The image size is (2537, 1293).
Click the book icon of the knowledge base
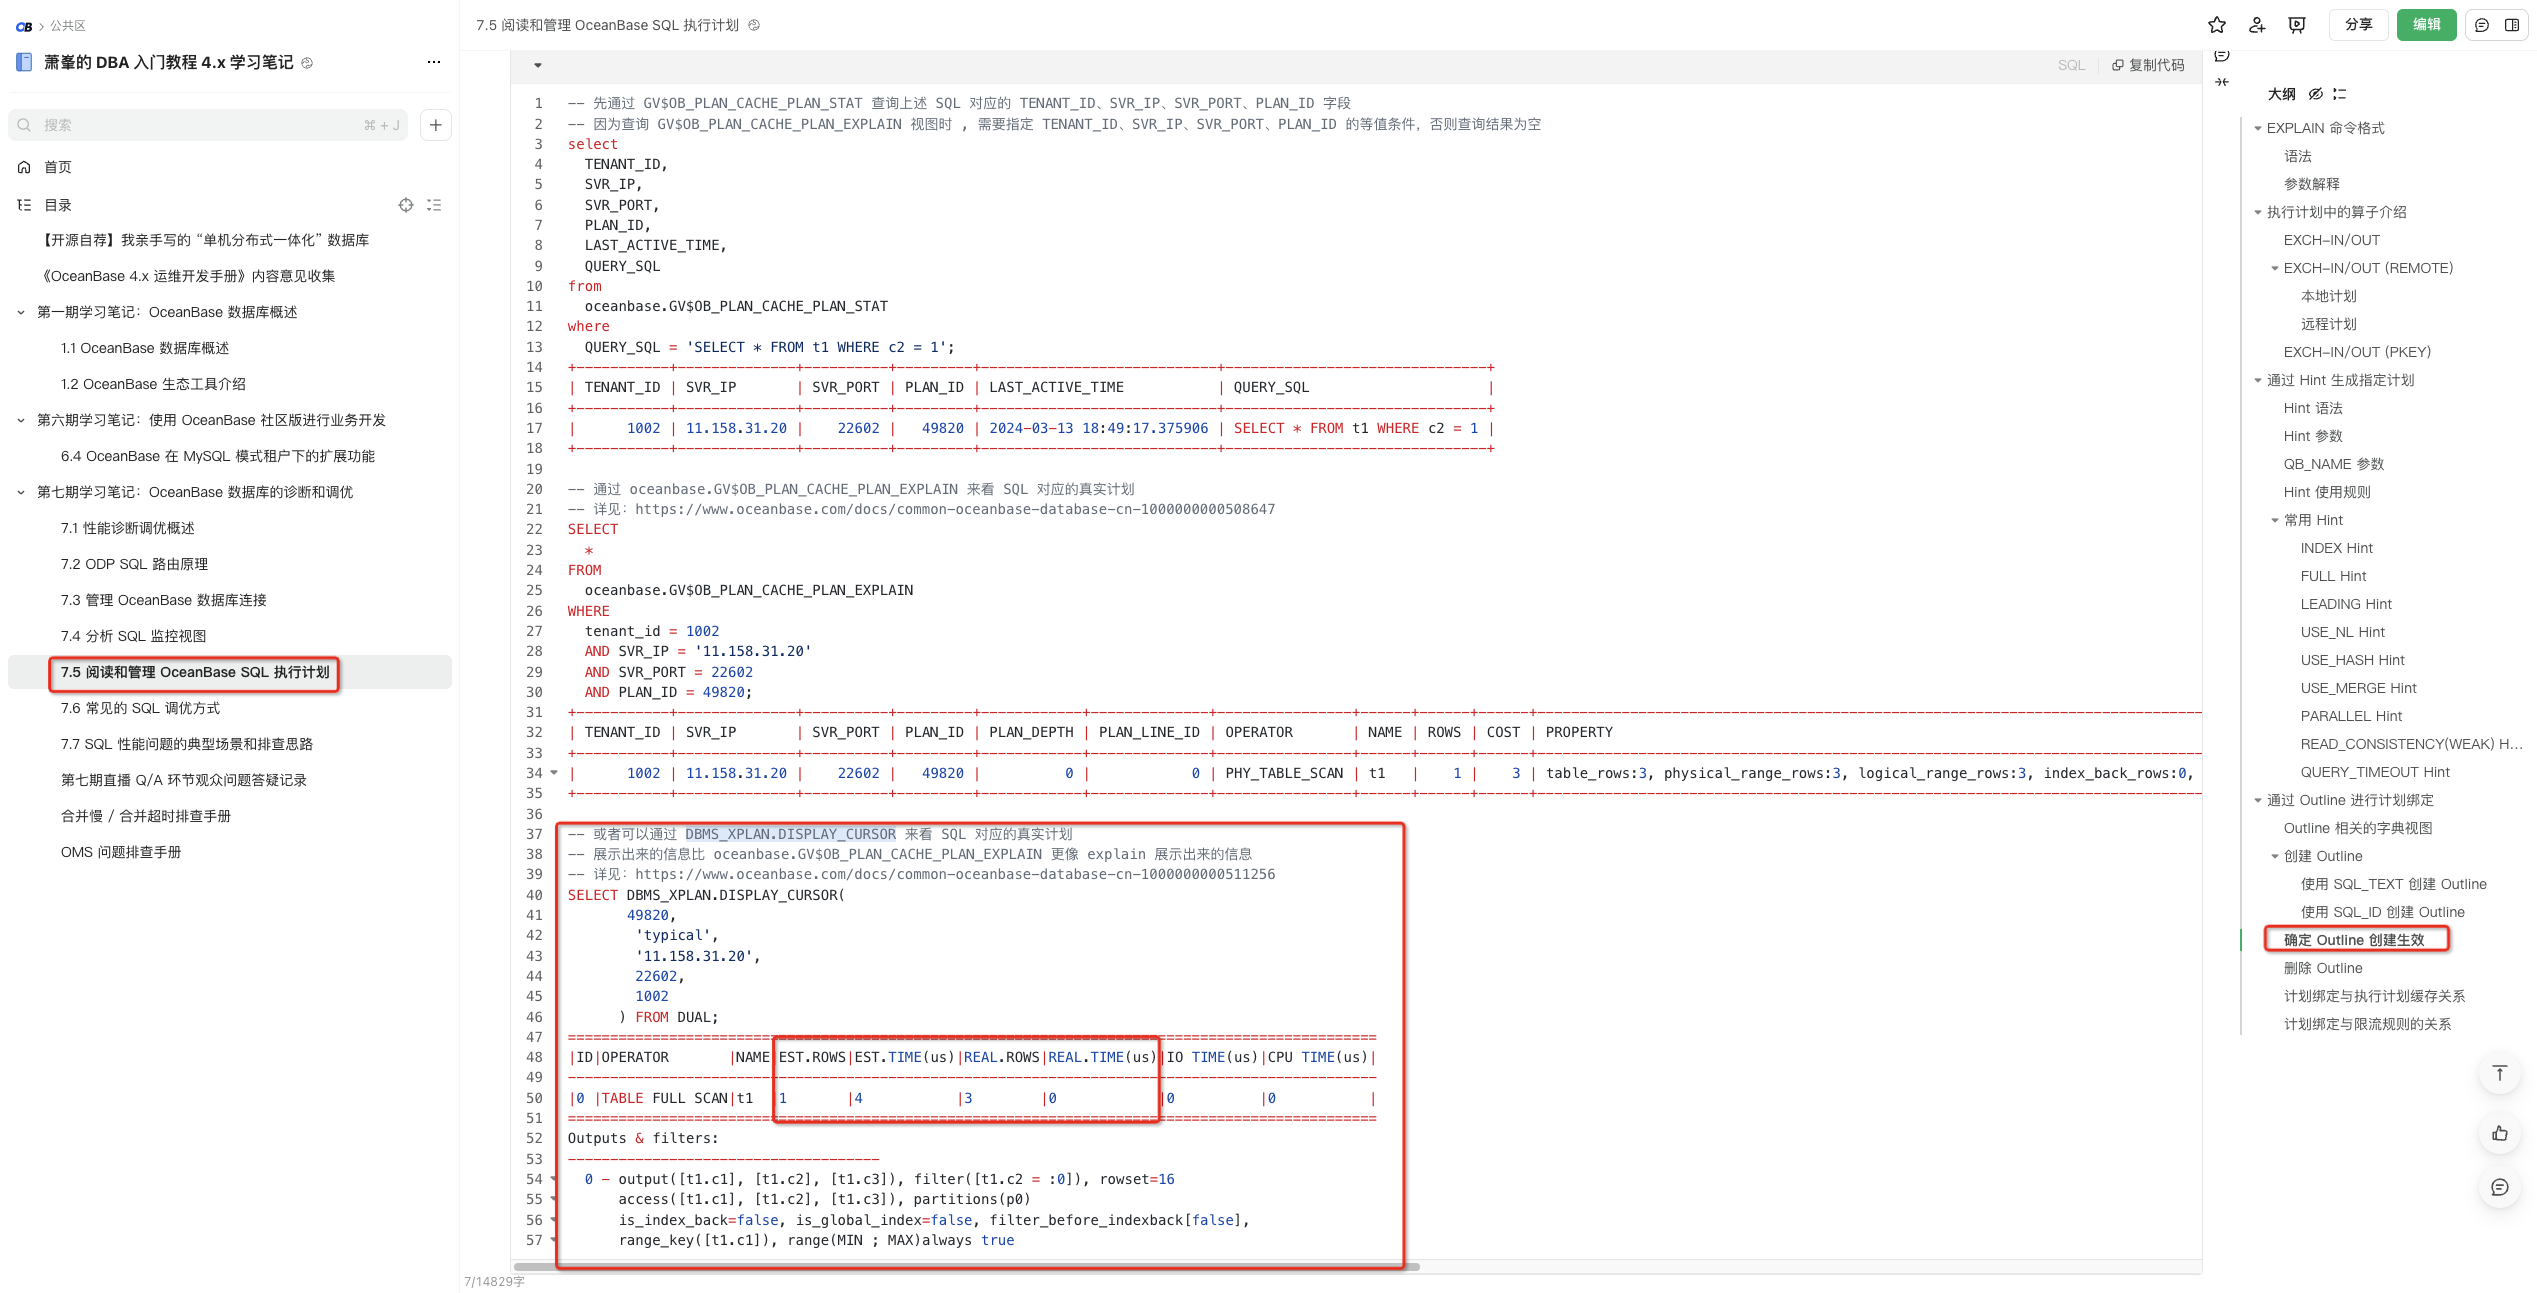click(24, 62)
